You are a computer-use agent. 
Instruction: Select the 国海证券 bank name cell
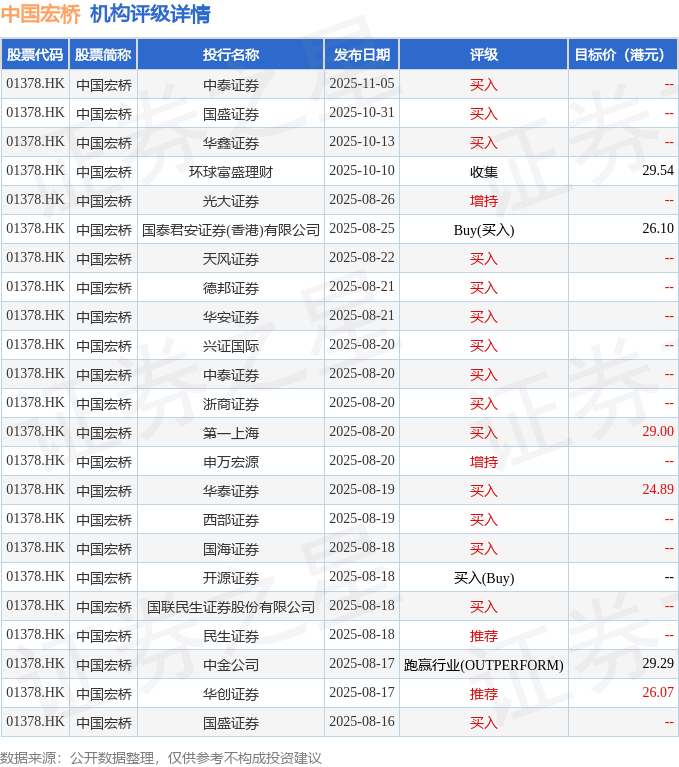[231, 549]
